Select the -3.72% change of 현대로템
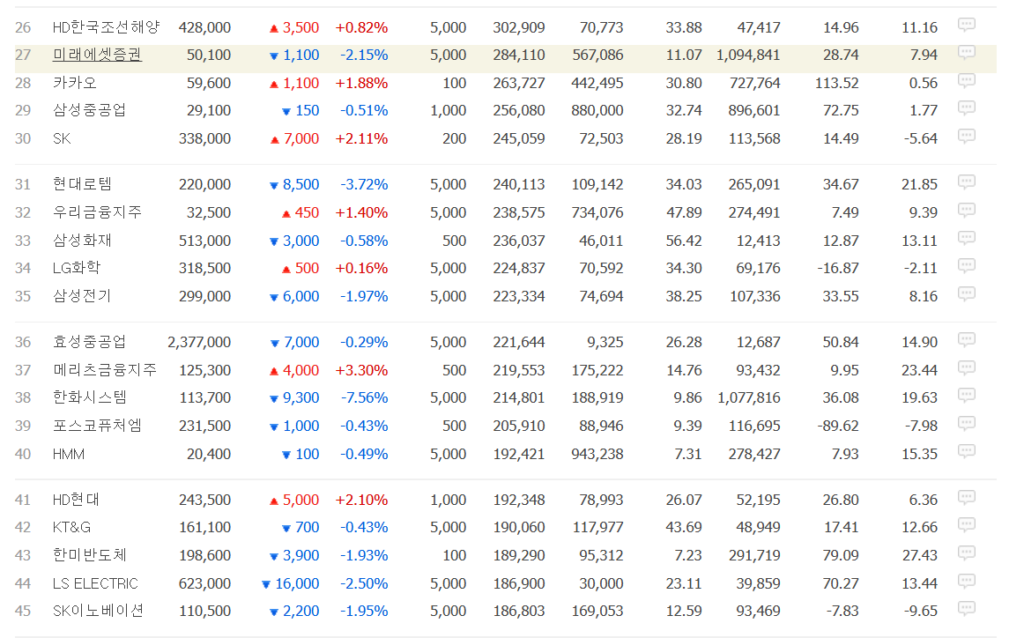The image size is (1024, 638). pos(364,184)
